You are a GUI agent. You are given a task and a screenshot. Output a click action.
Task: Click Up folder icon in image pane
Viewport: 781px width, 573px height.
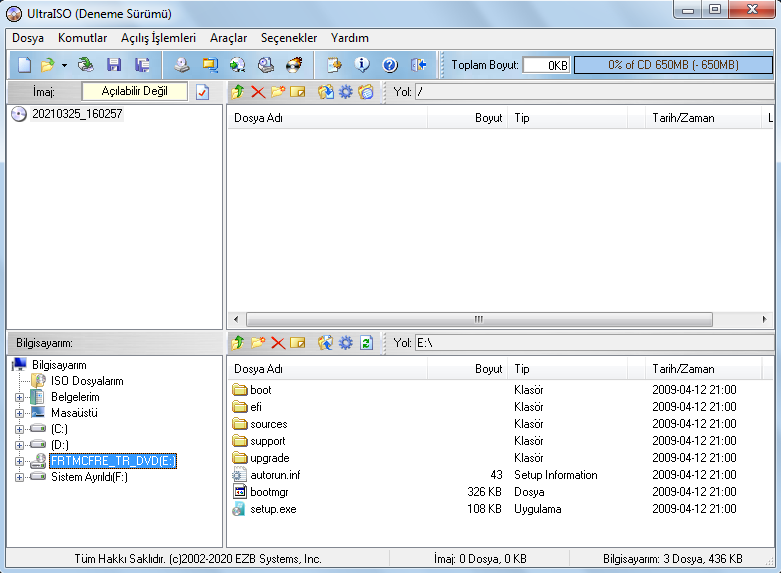pos(238,92)
